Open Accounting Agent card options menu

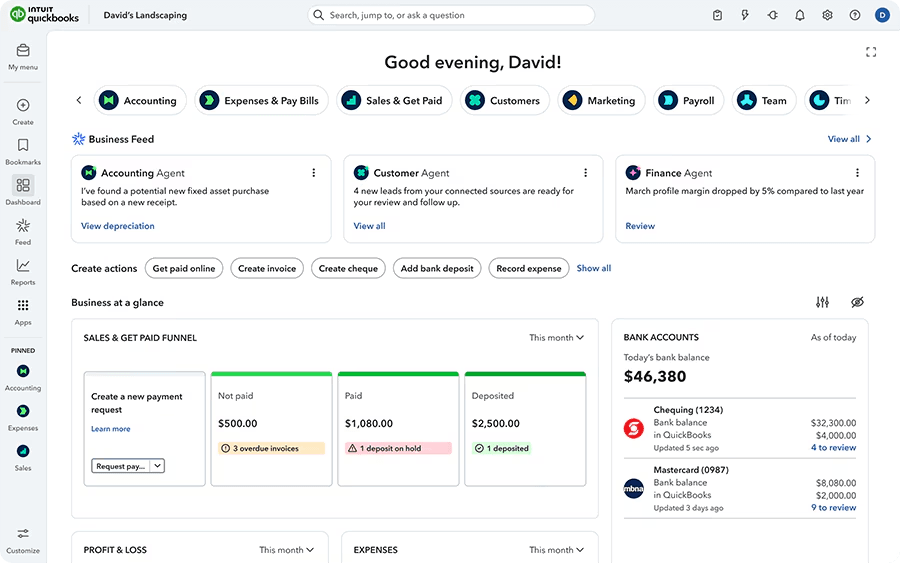313,173
